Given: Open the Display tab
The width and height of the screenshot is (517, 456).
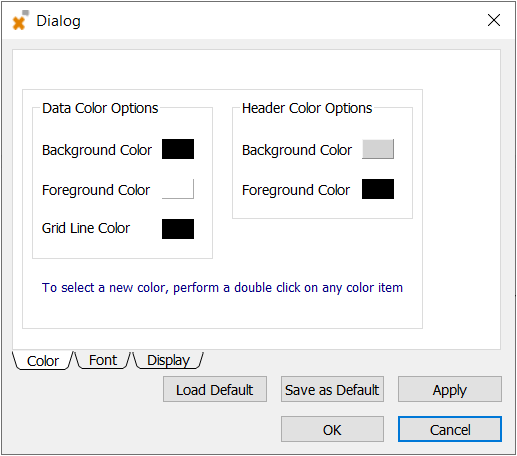Looking at the screenshot, I should (168, 360).
